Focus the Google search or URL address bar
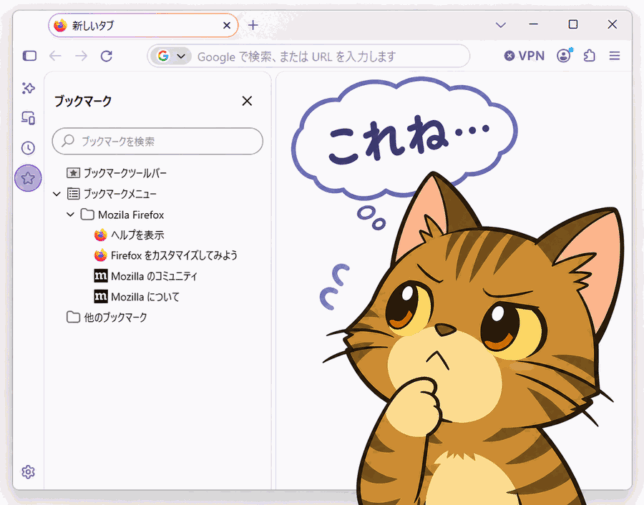Screen dimensions: 644x505 point(308,56)
